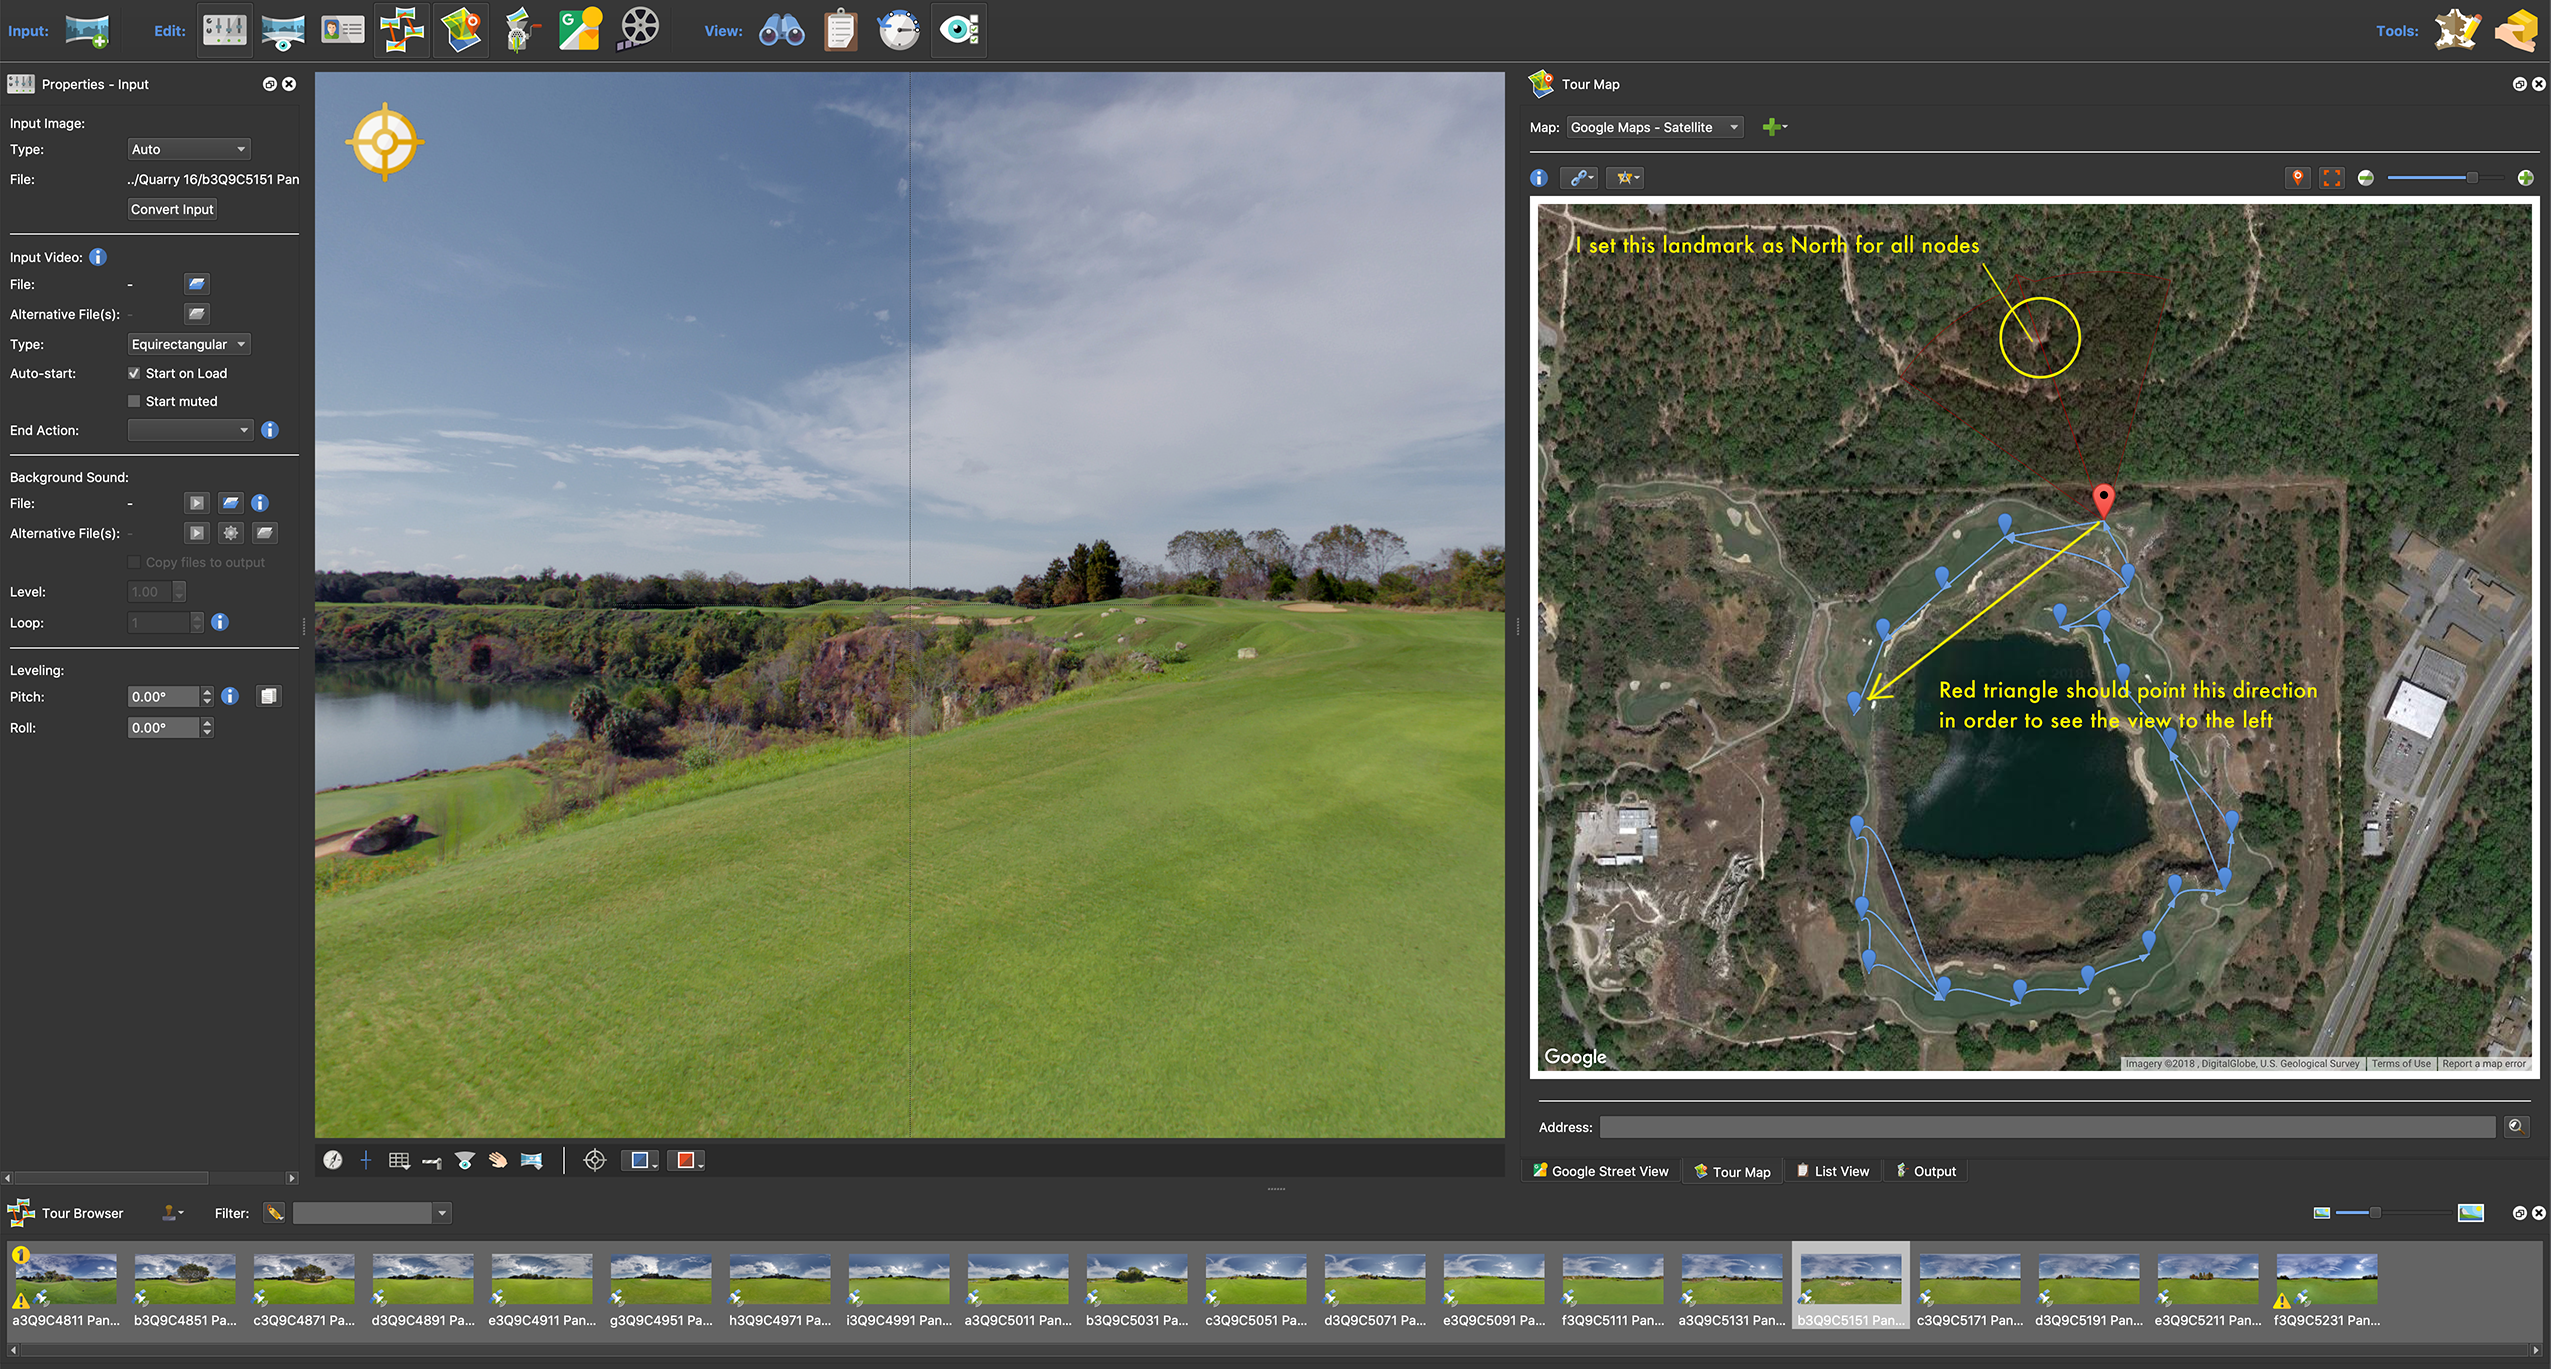Screen dimensions: 2551x1369
Task: Zoom in map with green plus icon
Action: 2526,178
